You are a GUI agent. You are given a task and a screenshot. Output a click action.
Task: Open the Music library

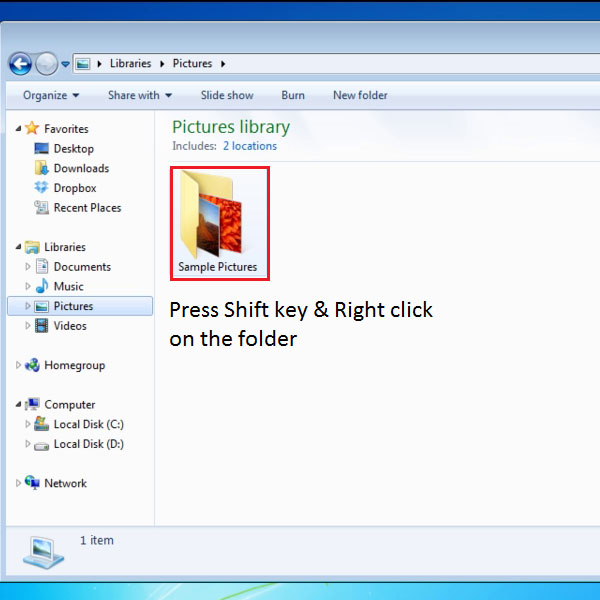(x=68, y=286)
